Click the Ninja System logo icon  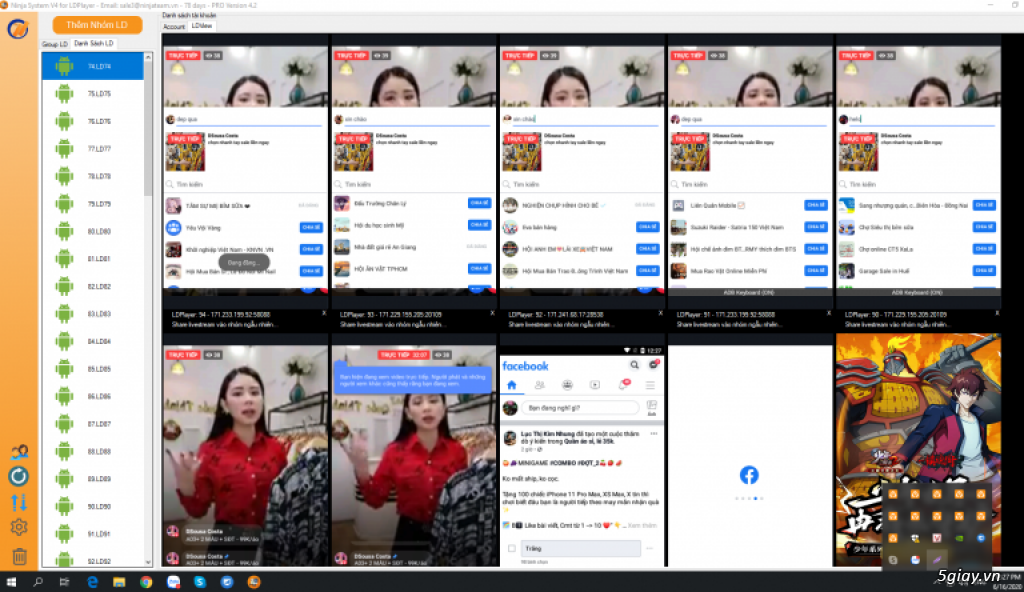tap(18, 29)
